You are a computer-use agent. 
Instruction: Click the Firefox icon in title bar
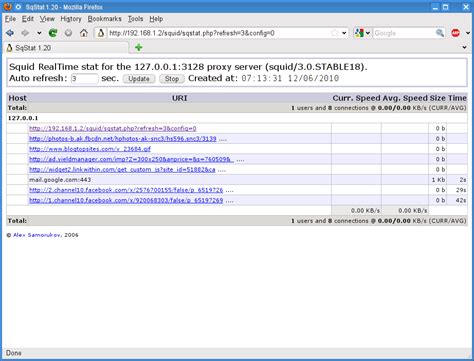pyautogui.click(x=7, y=6)
